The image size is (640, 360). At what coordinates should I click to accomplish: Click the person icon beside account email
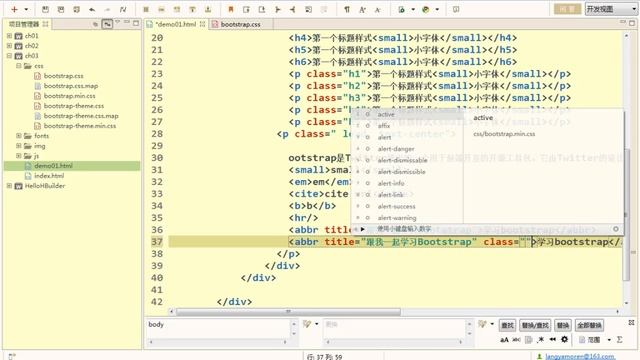540,356
